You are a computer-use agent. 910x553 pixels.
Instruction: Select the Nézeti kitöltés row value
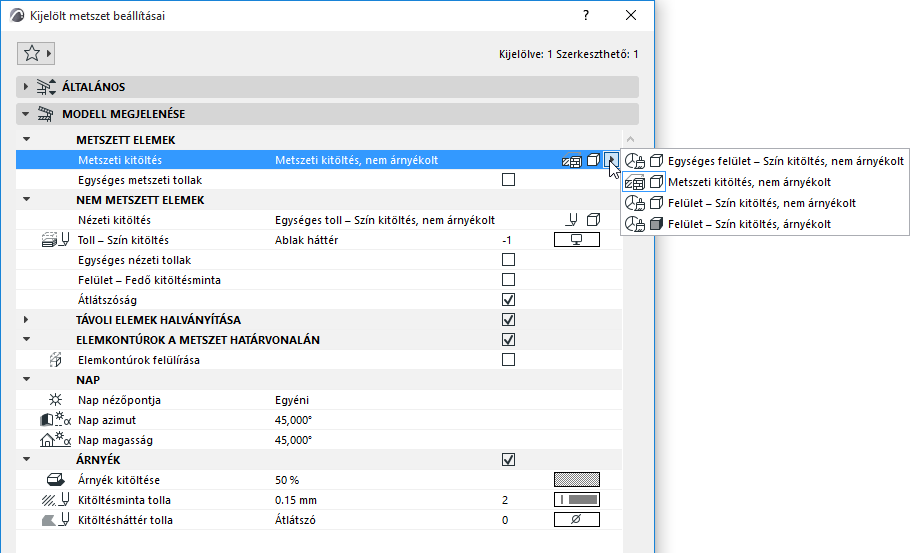click(385, 221)
